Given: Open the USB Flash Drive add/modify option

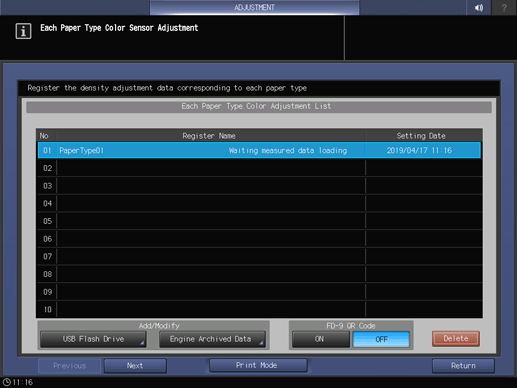Looking at the screenshot, I should click(93, 339).
